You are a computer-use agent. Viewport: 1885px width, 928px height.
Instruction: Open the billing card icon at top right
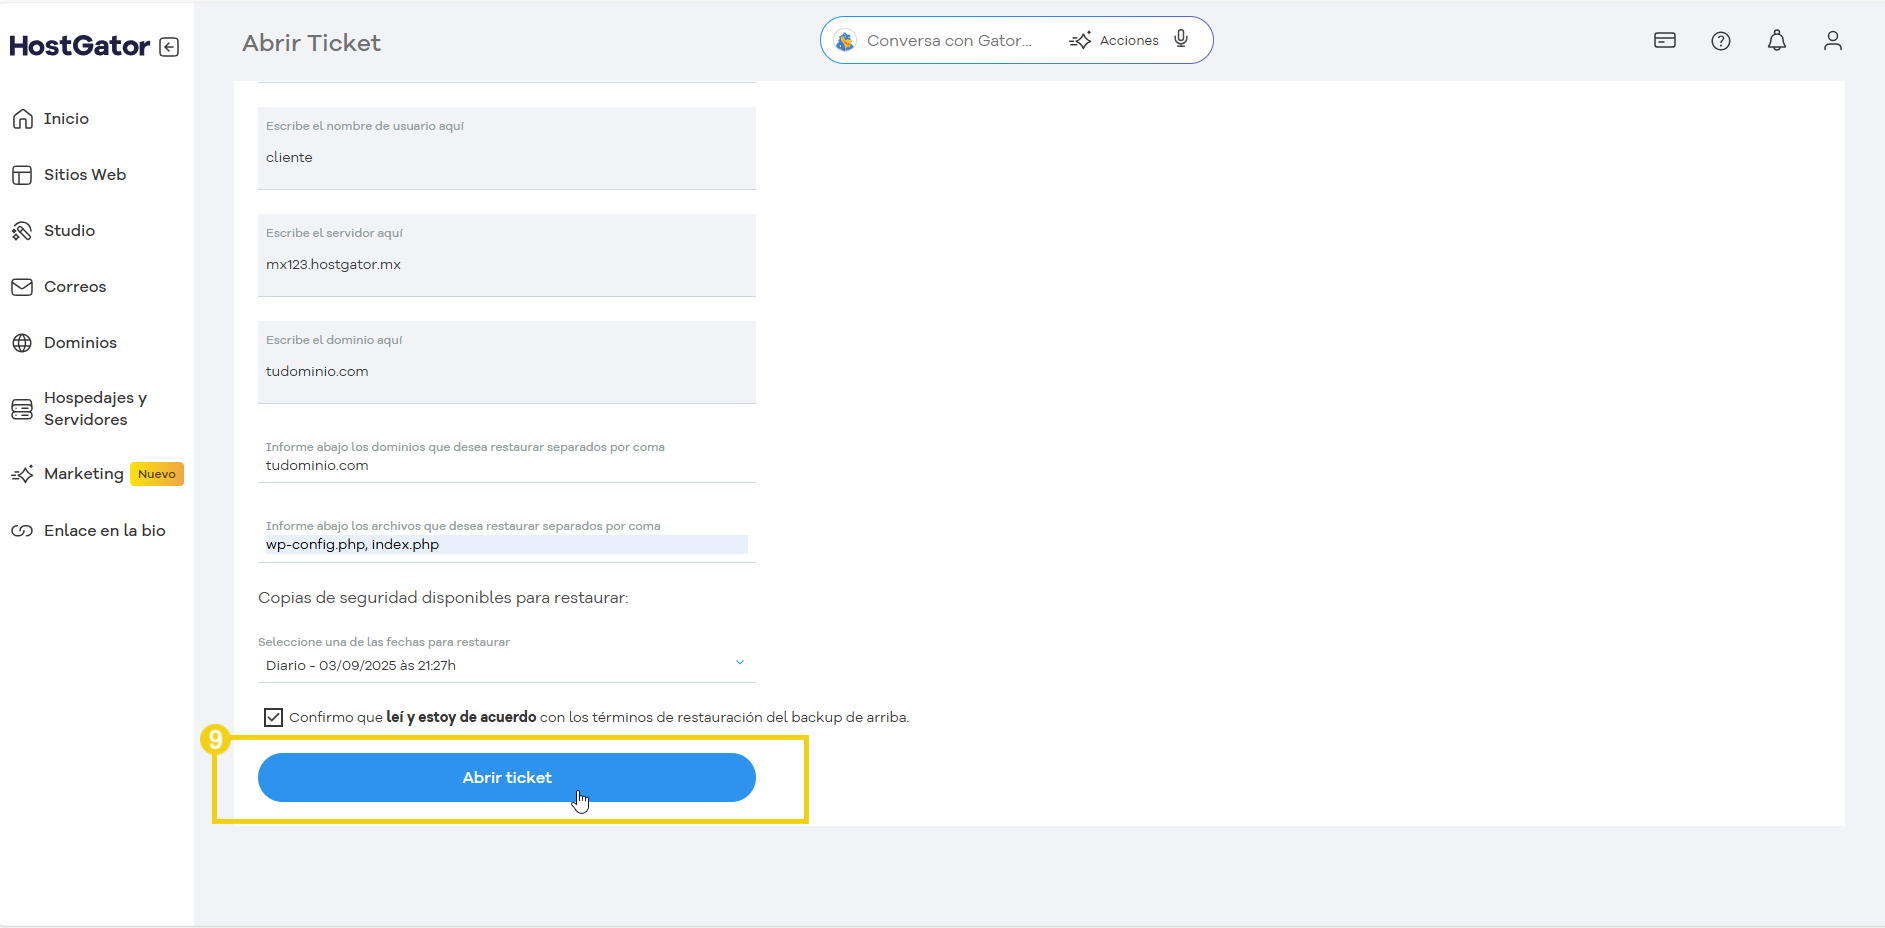click(1665, 40)
